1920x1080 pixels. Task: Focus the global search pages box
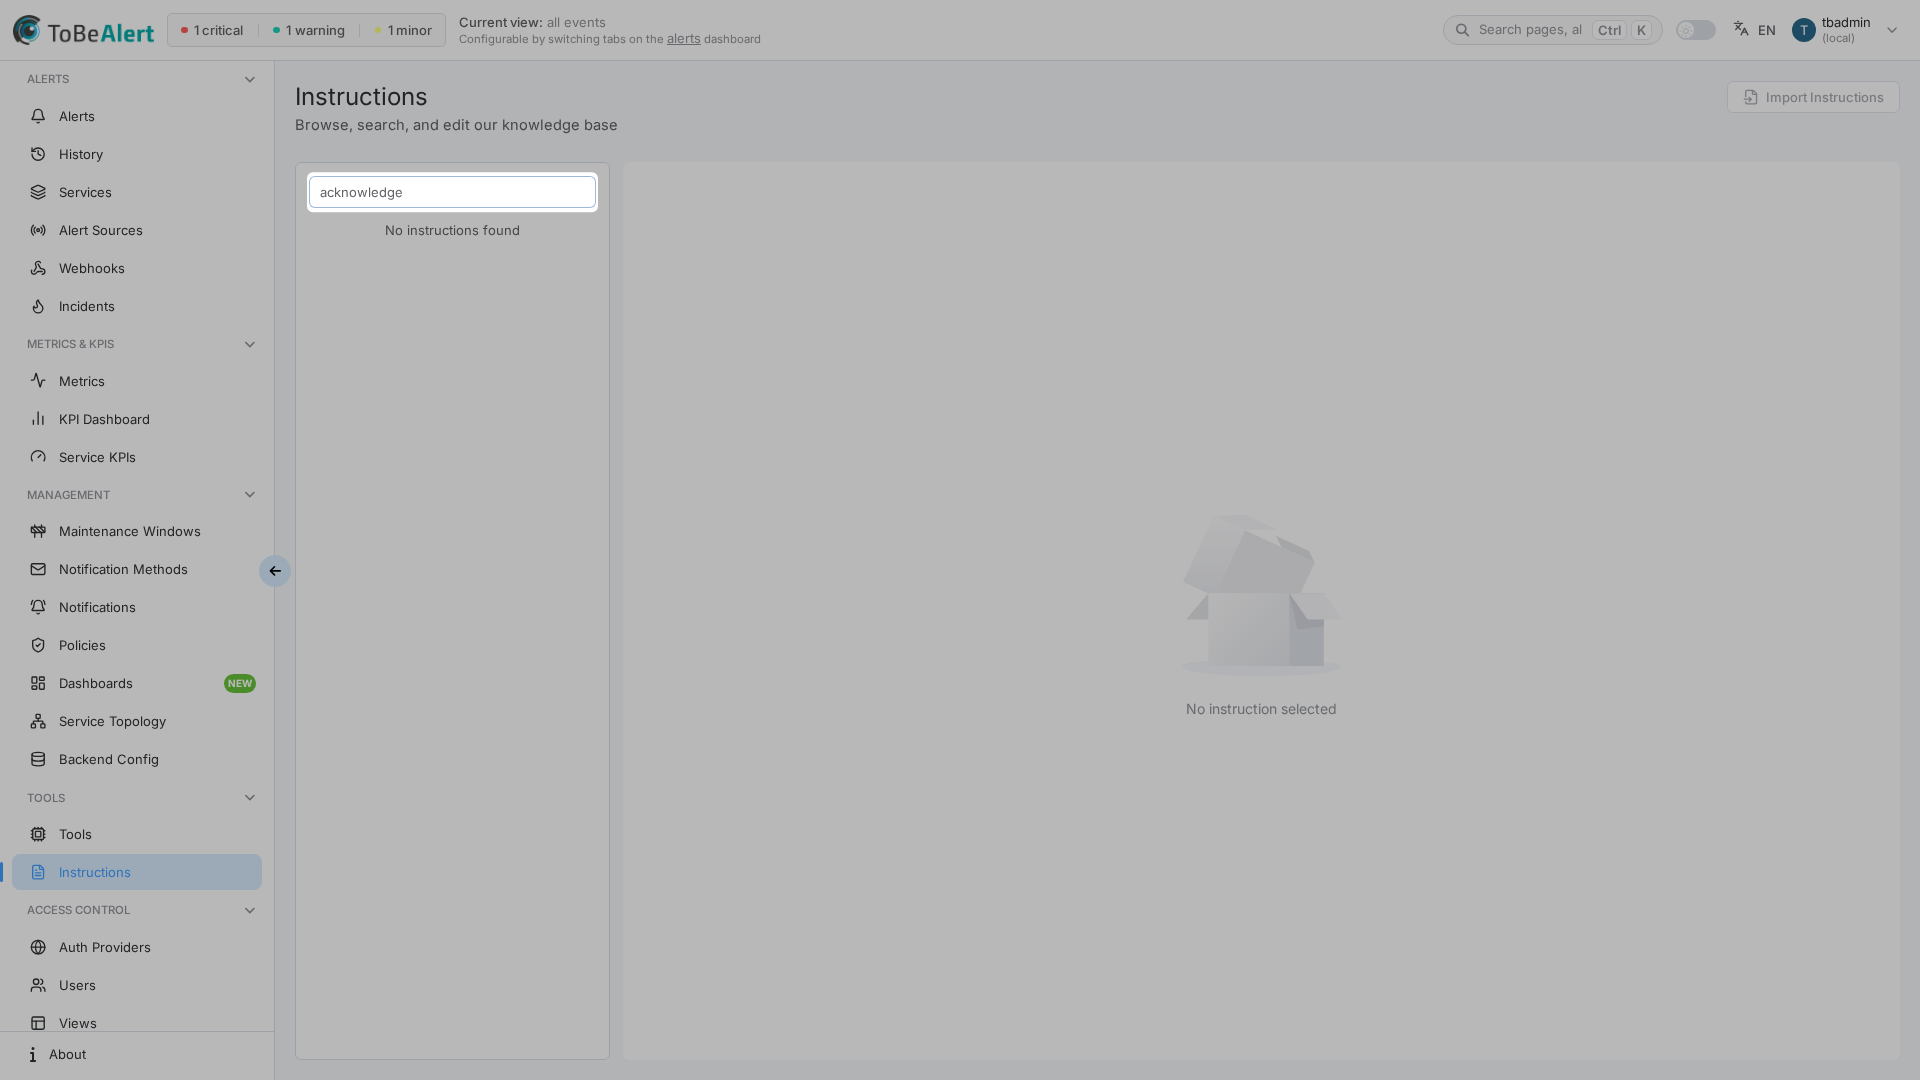(1552, 30)
